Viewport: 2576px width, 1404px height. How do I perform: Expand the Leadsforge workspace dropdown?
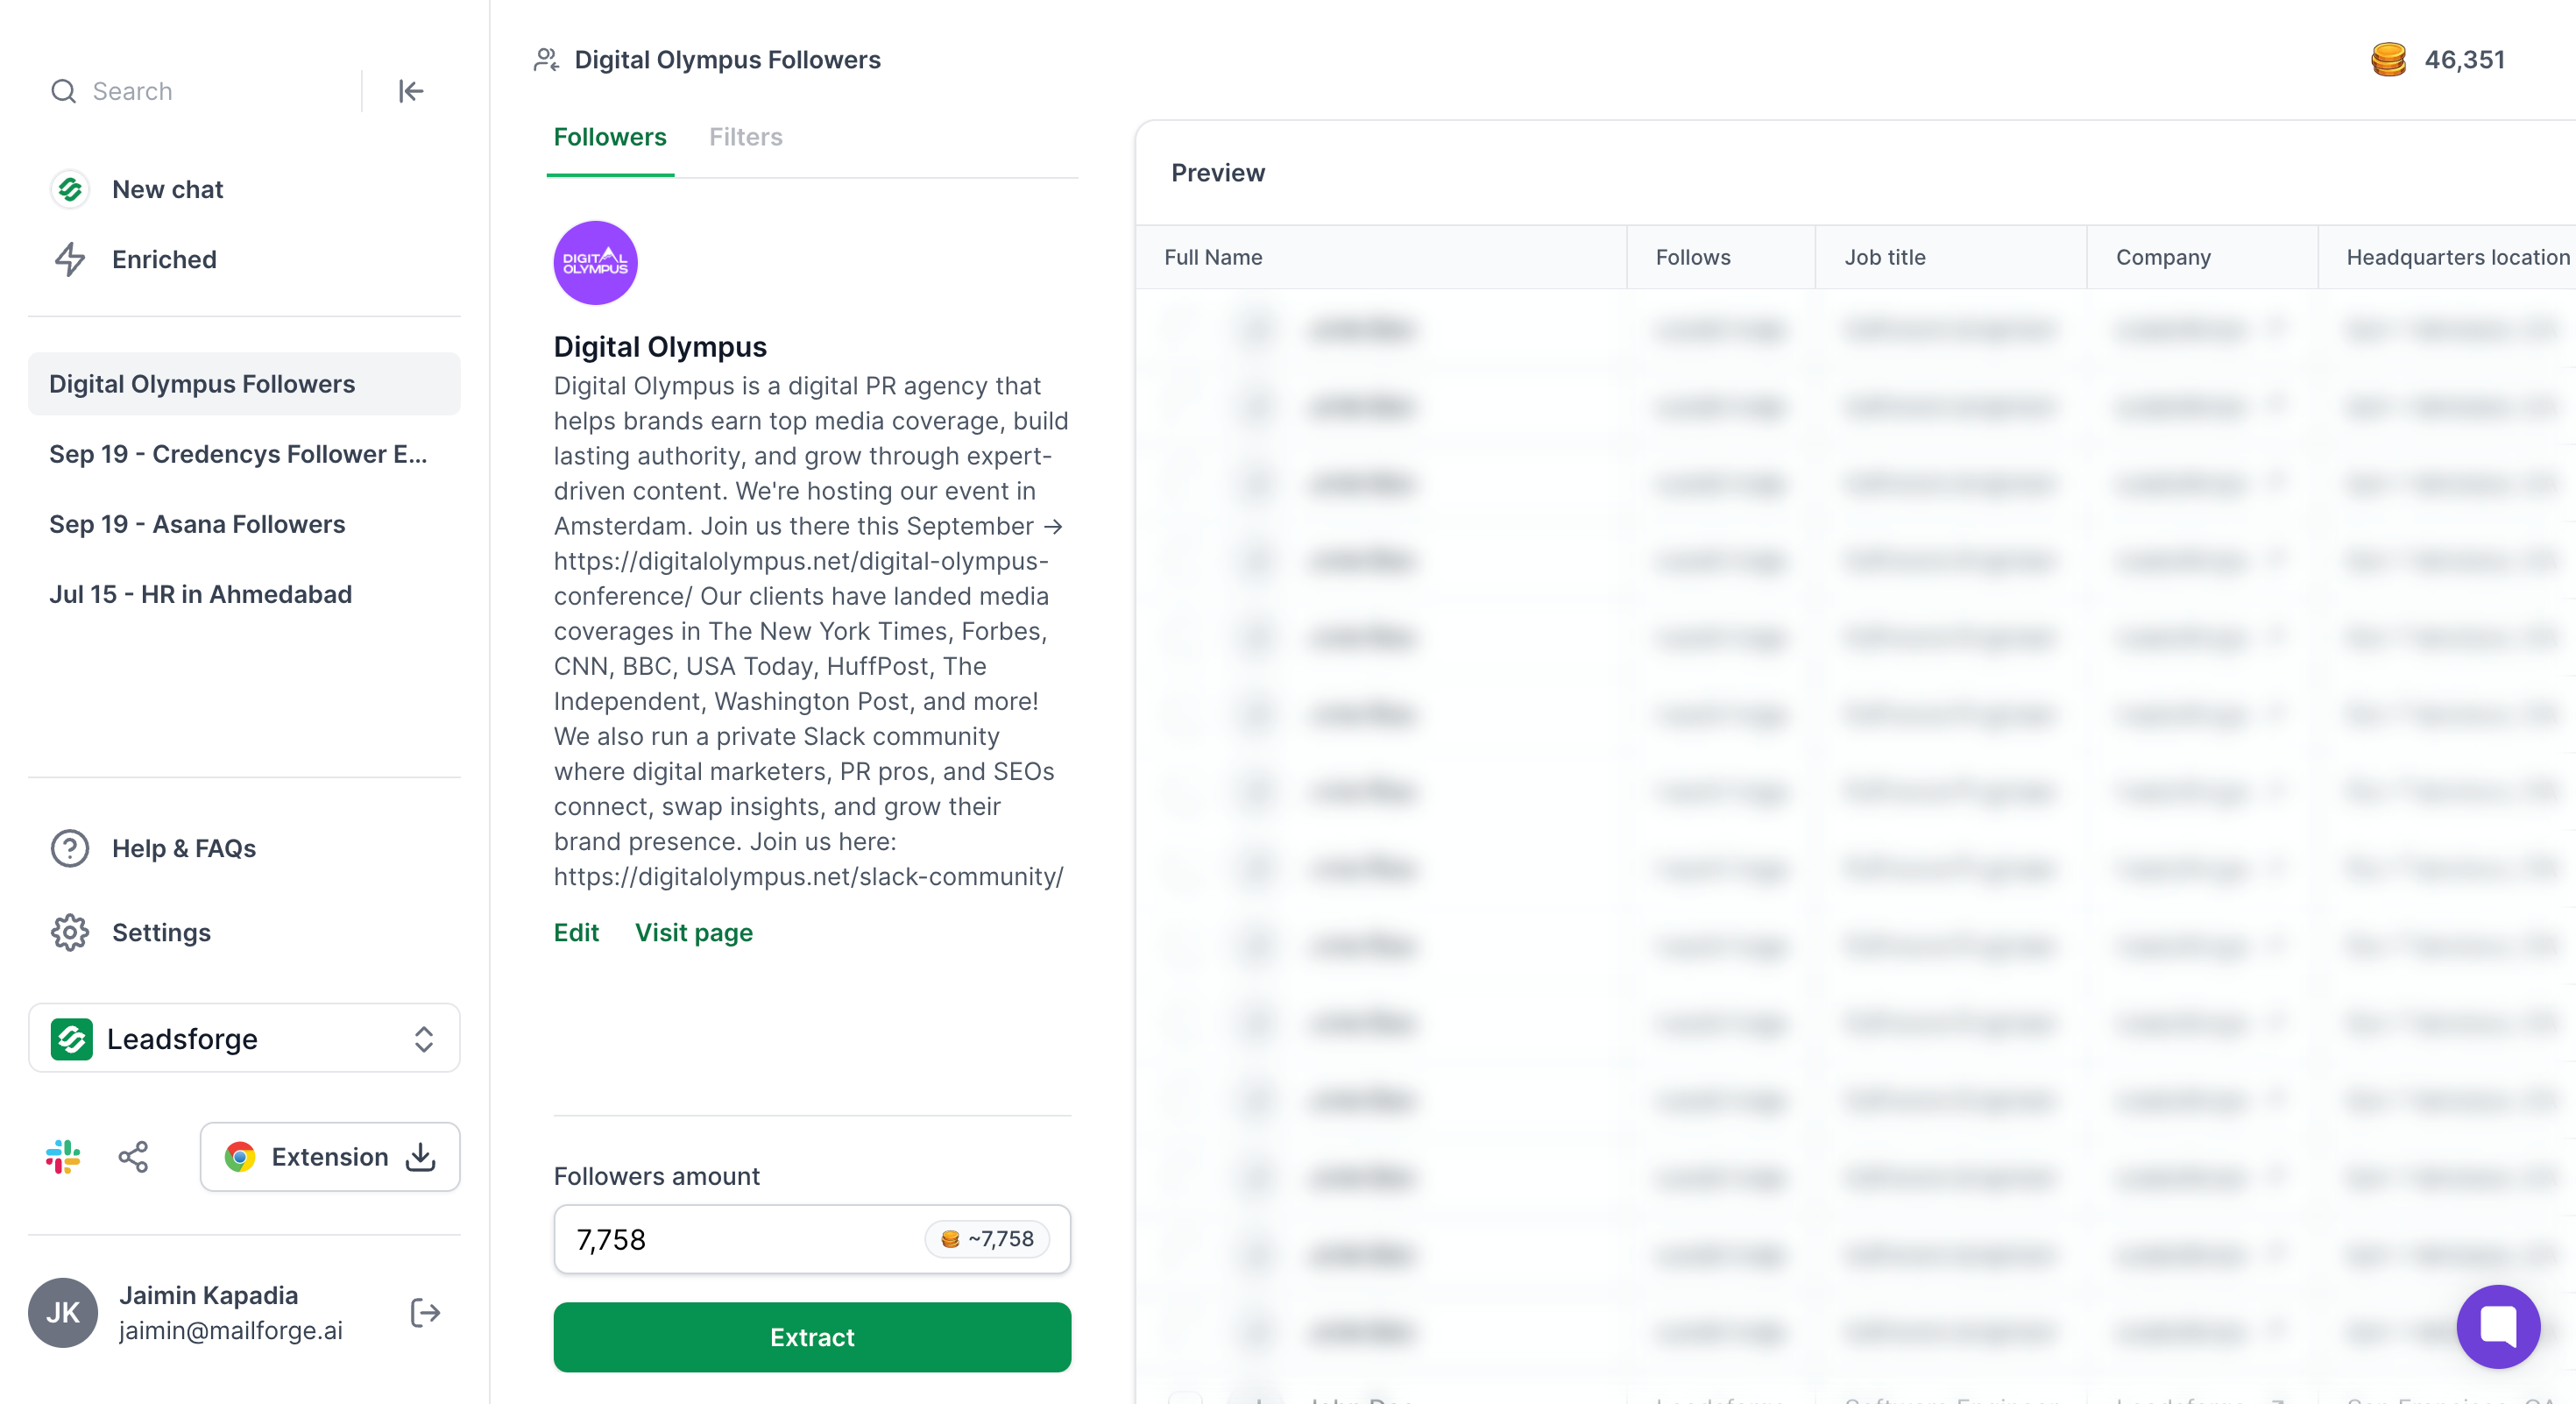[x=244, y=1038]
